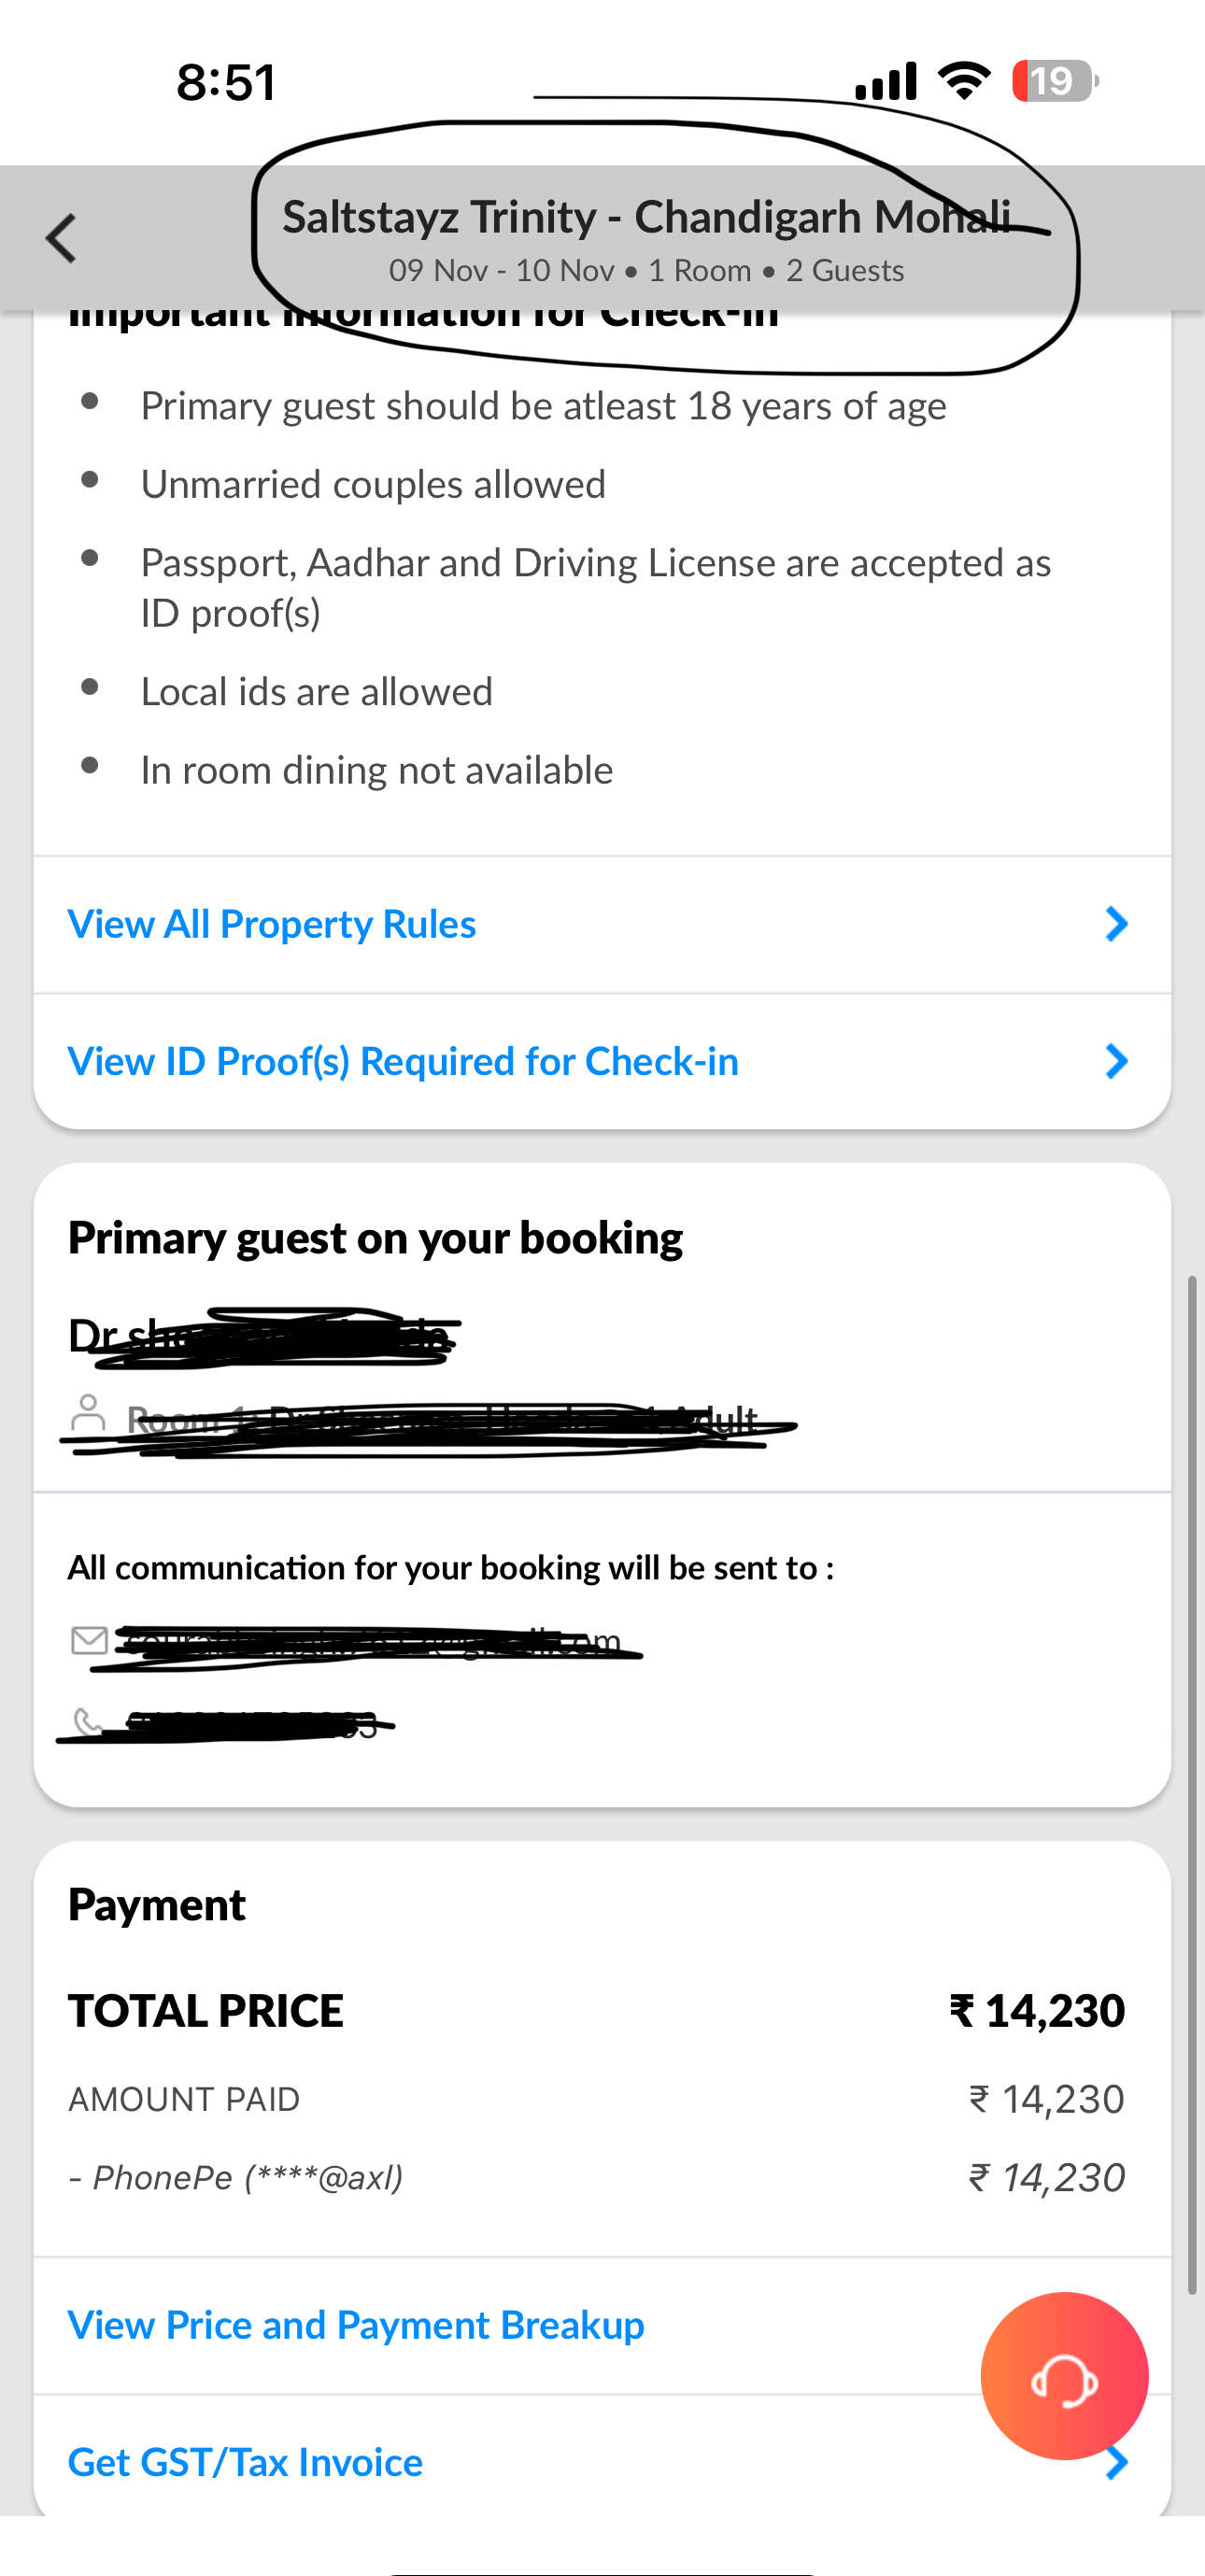Tap the guest person icon
Screen dimensions: 1205x2576
(88, 1414)
